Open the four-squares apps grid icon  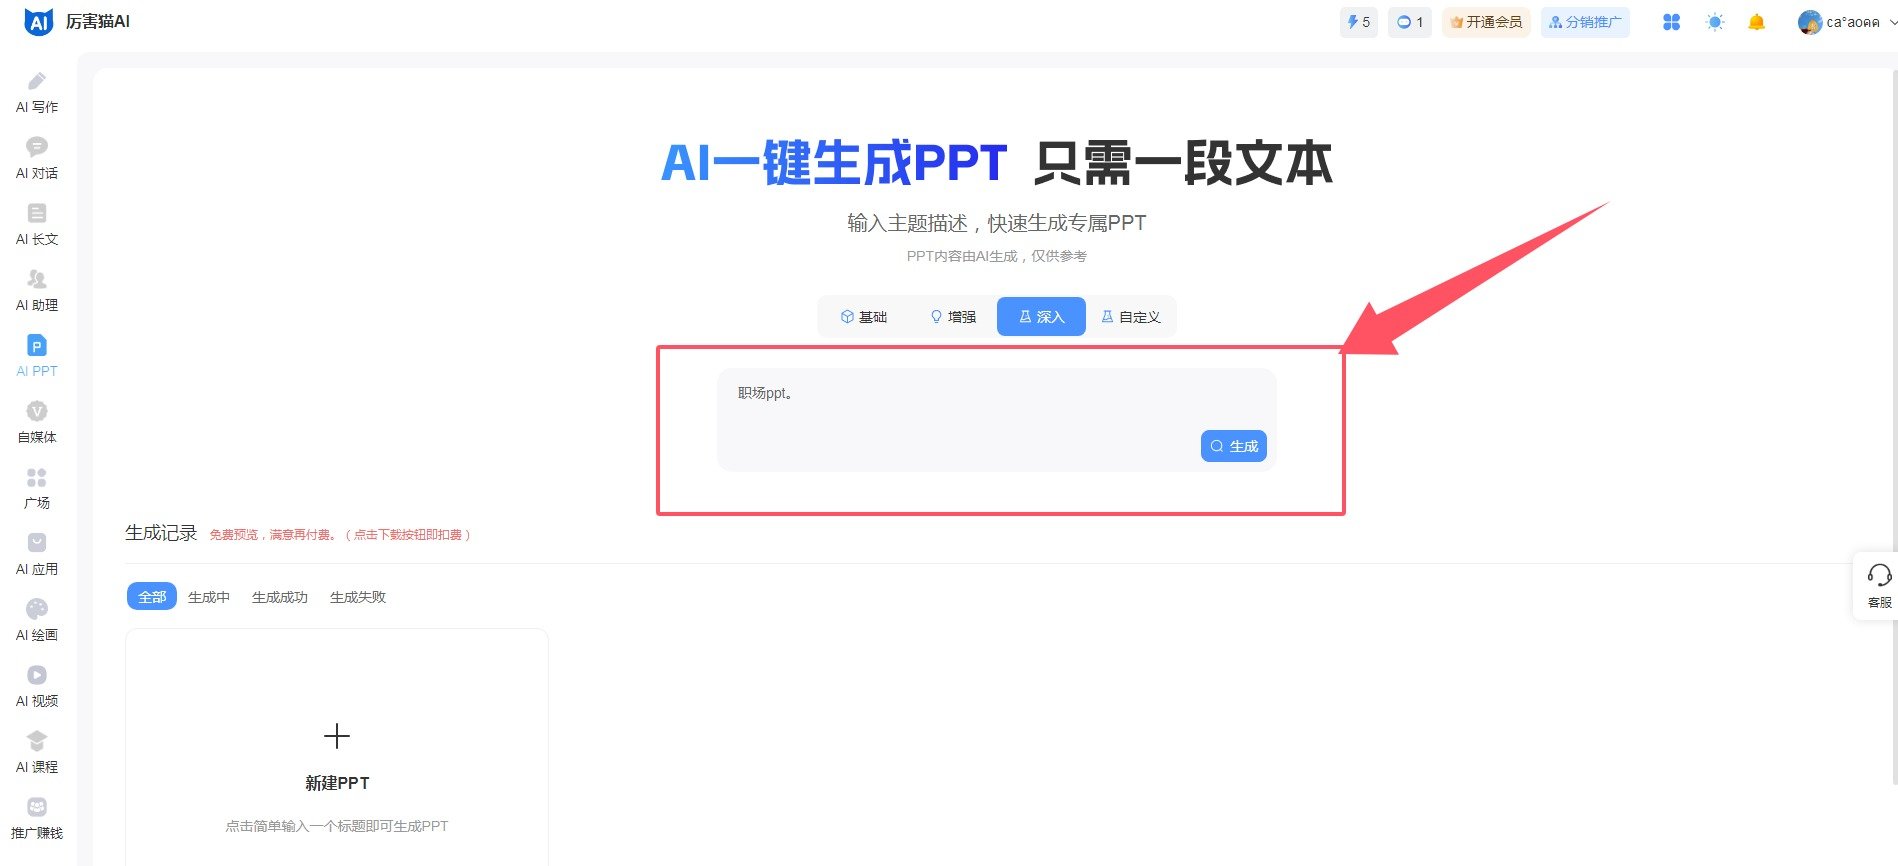coord(1671,22)
